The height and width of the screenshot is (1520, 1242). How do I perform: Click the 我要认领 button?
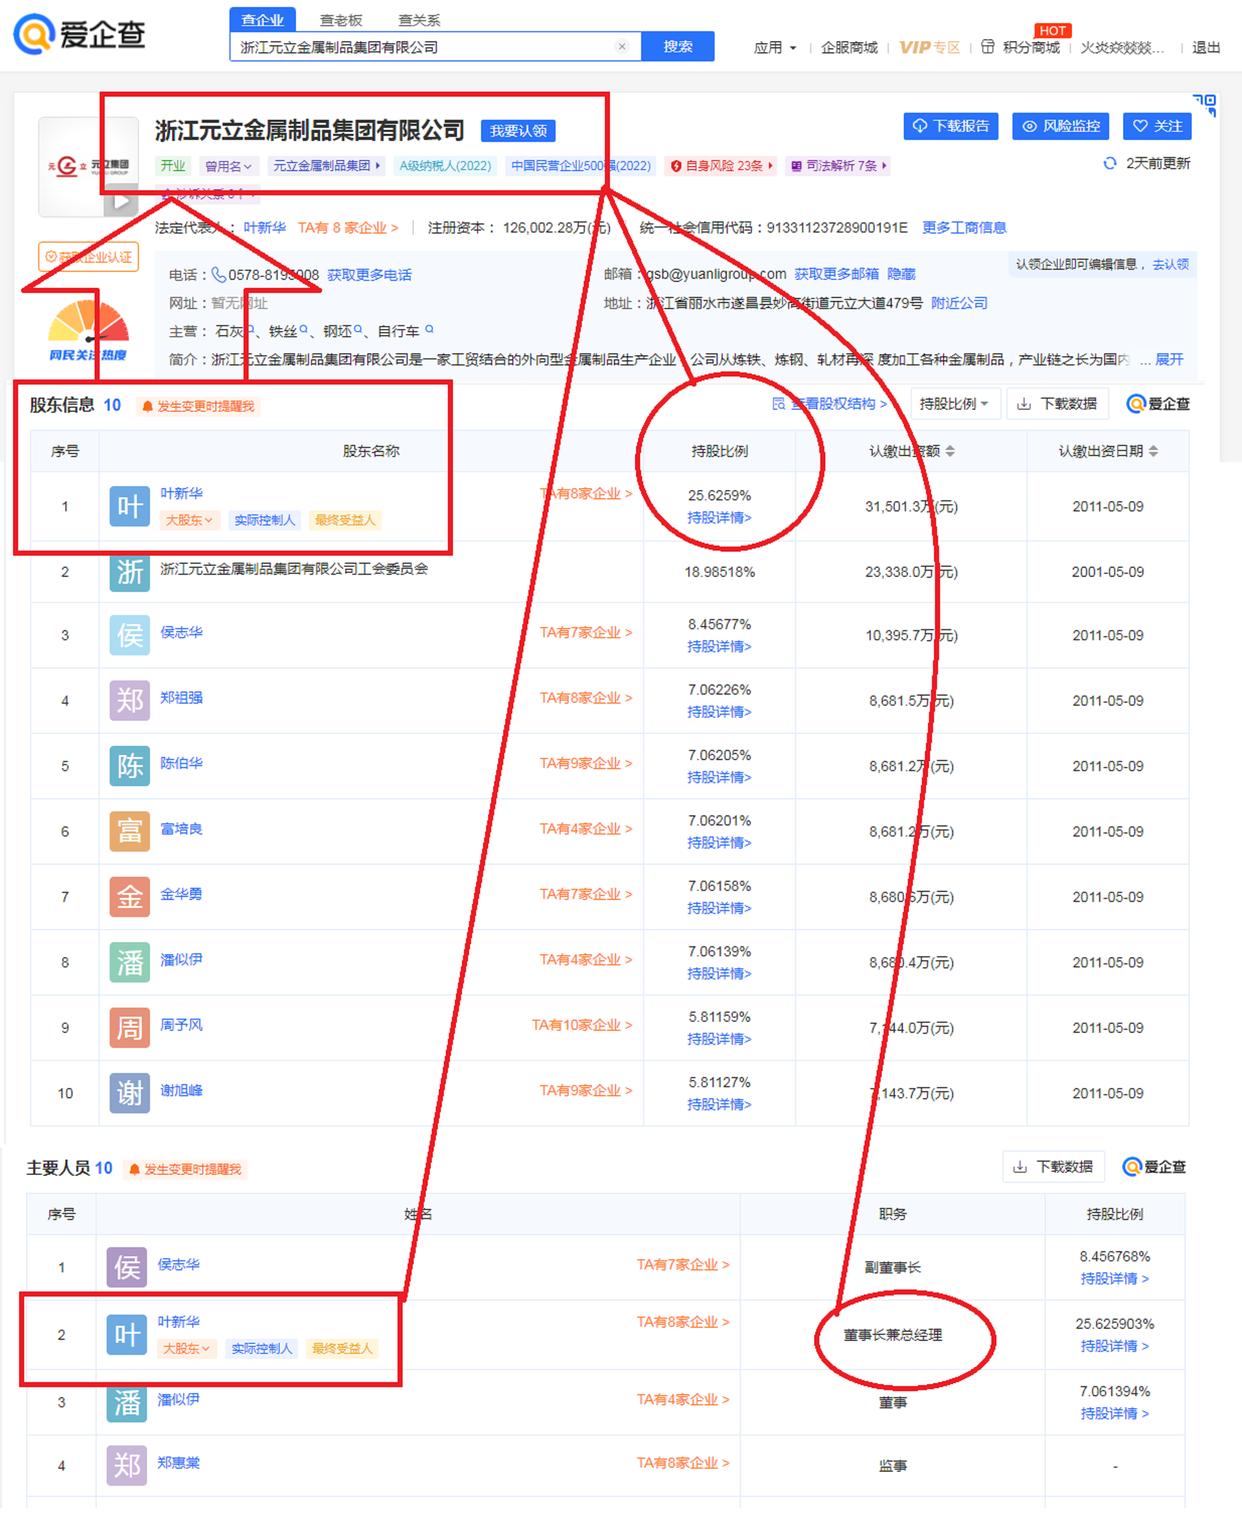[518, 131]
